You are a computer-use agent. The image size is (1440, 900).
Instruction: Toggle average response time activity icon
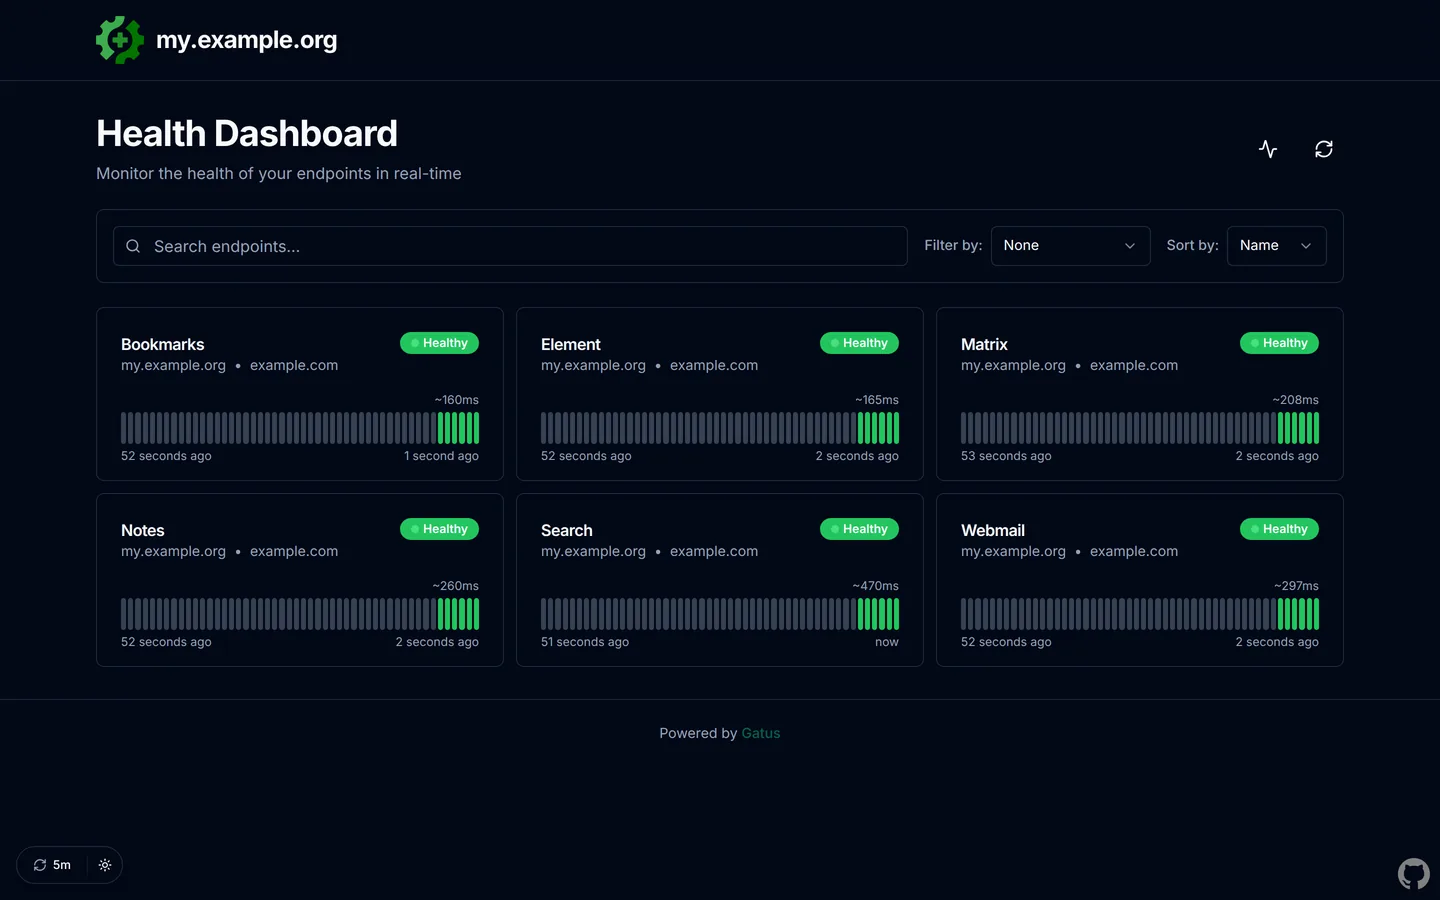pos(1268,149)
